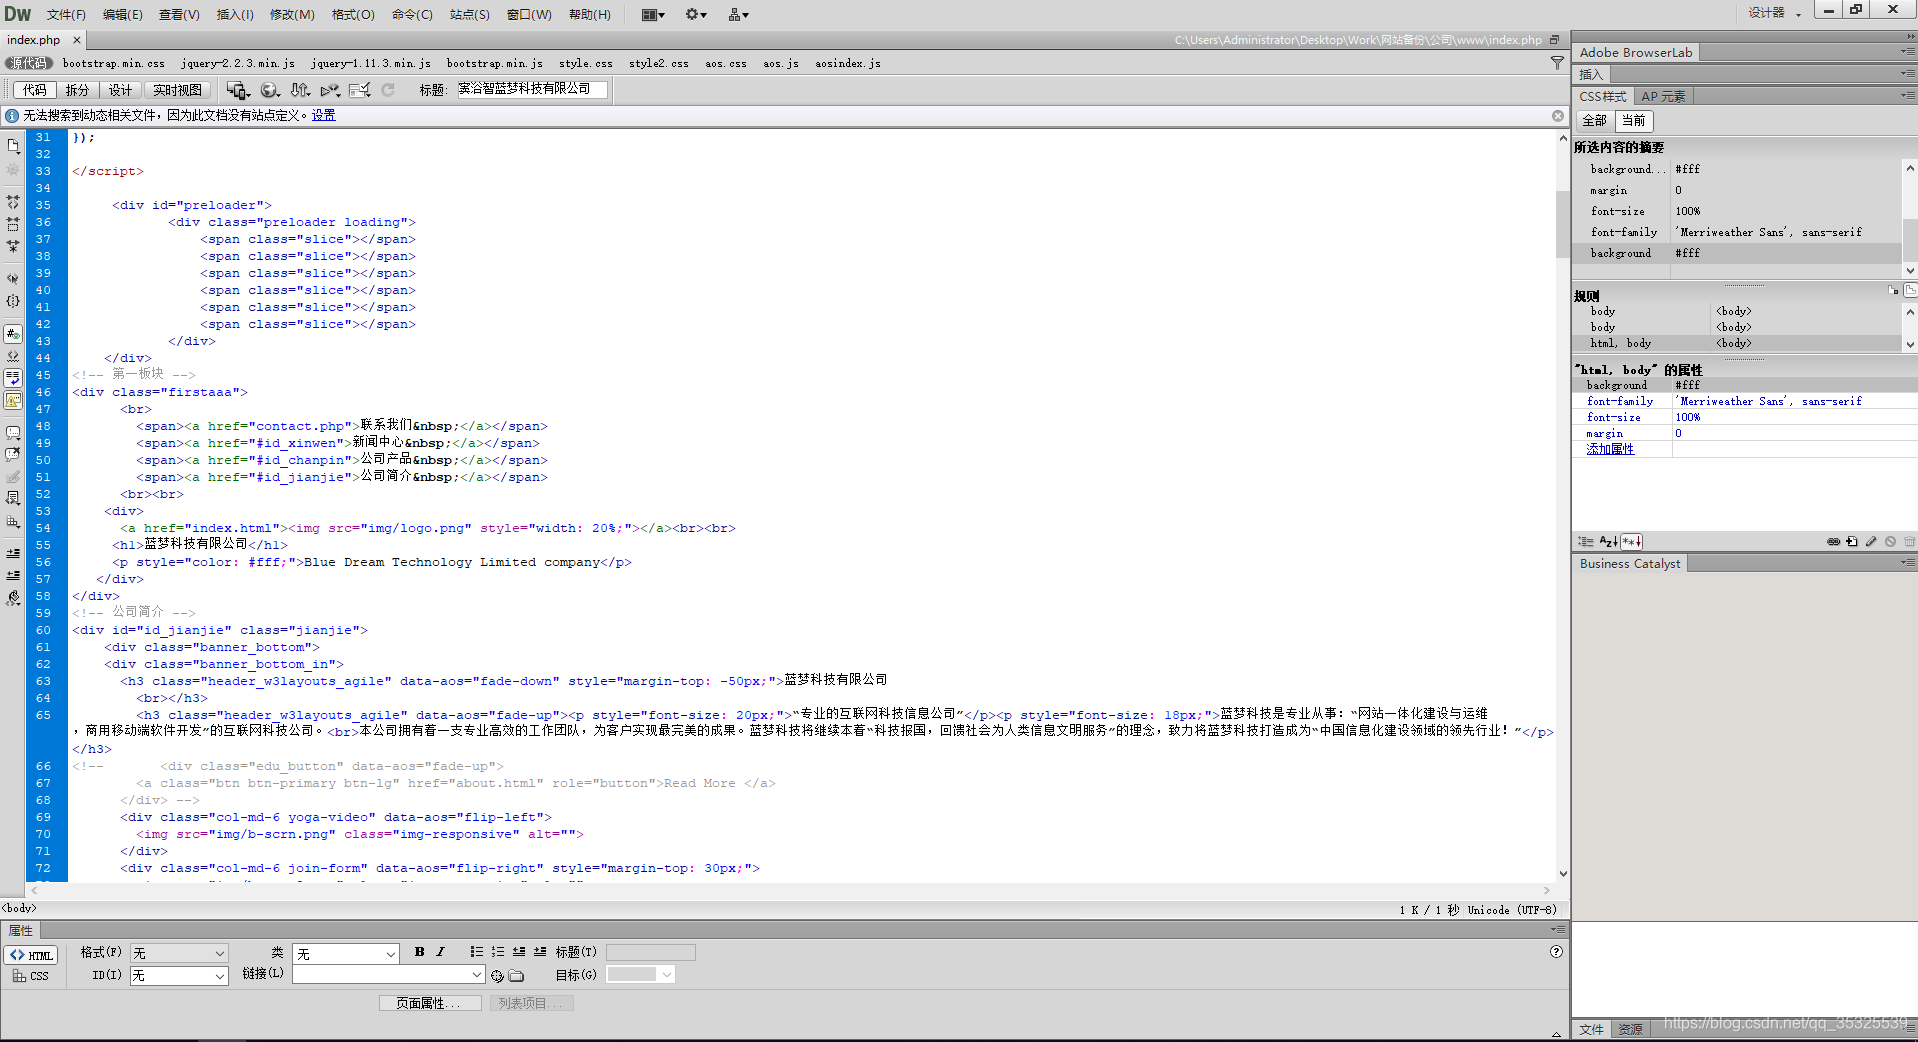Open the Class dropdown in Properties

pos(346,953)
